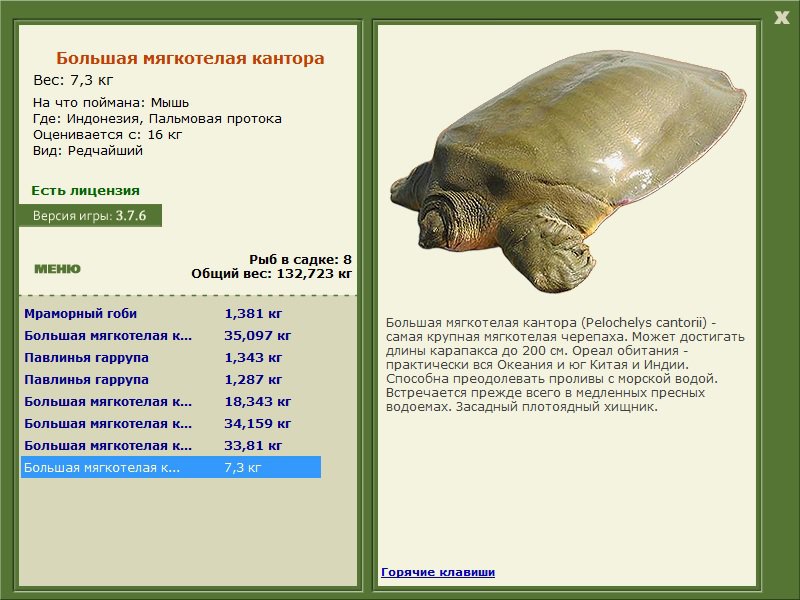Click the Вид: Редчайший line
Screen dimensions: 800x600
coord(88,151)
